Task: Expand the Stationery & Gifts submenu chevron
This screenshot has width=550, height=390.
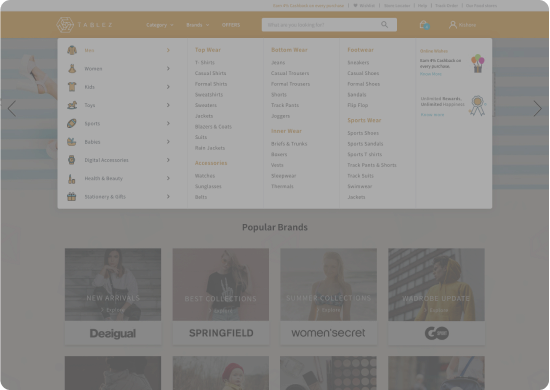Action: coord(168,196)
